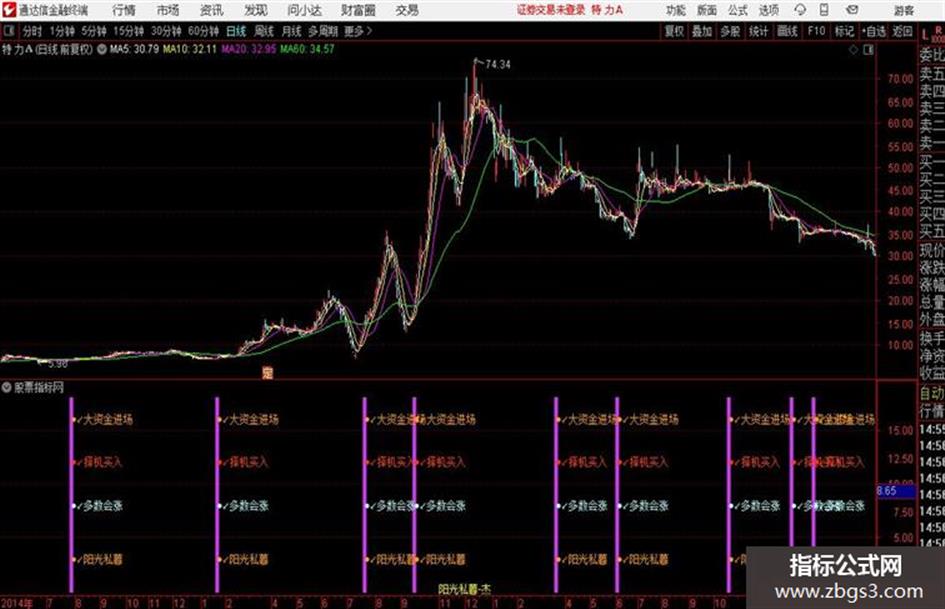Click the mobile phone icon in title bar
Viewport: 945px width, 609px height.
(x=824, y=10)
